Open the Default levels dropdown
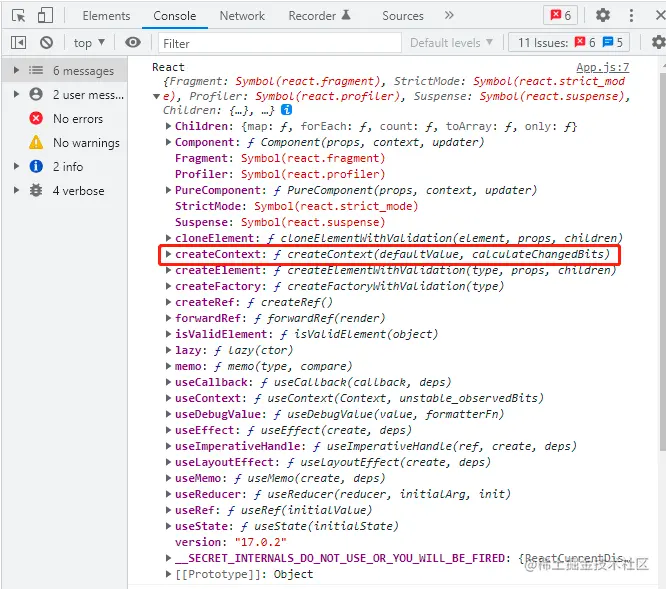The height and width of the screenshot is (589, 666). tap(452, 43)
